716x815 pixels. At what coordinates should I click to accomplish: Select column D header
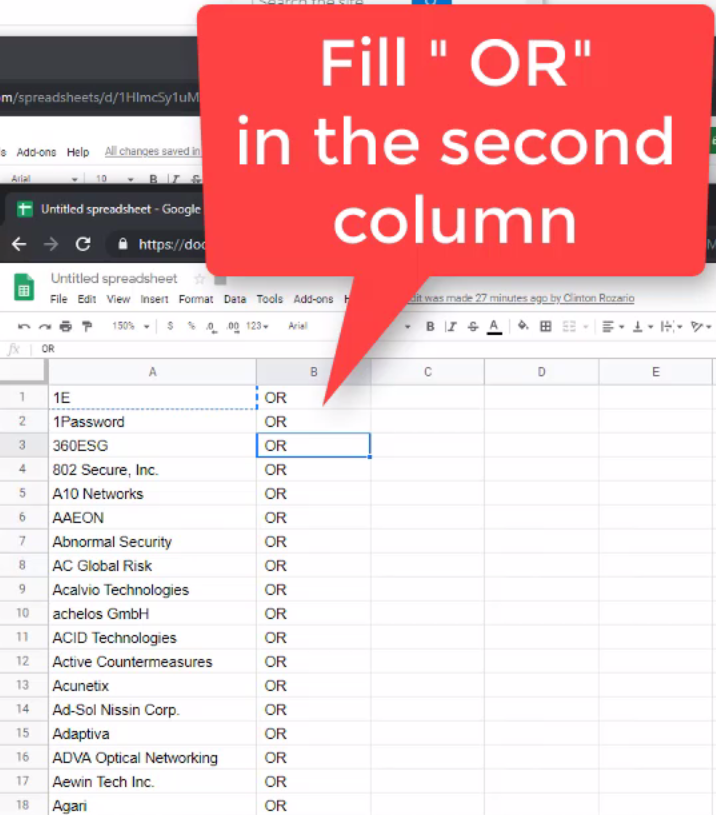[541, 372]
